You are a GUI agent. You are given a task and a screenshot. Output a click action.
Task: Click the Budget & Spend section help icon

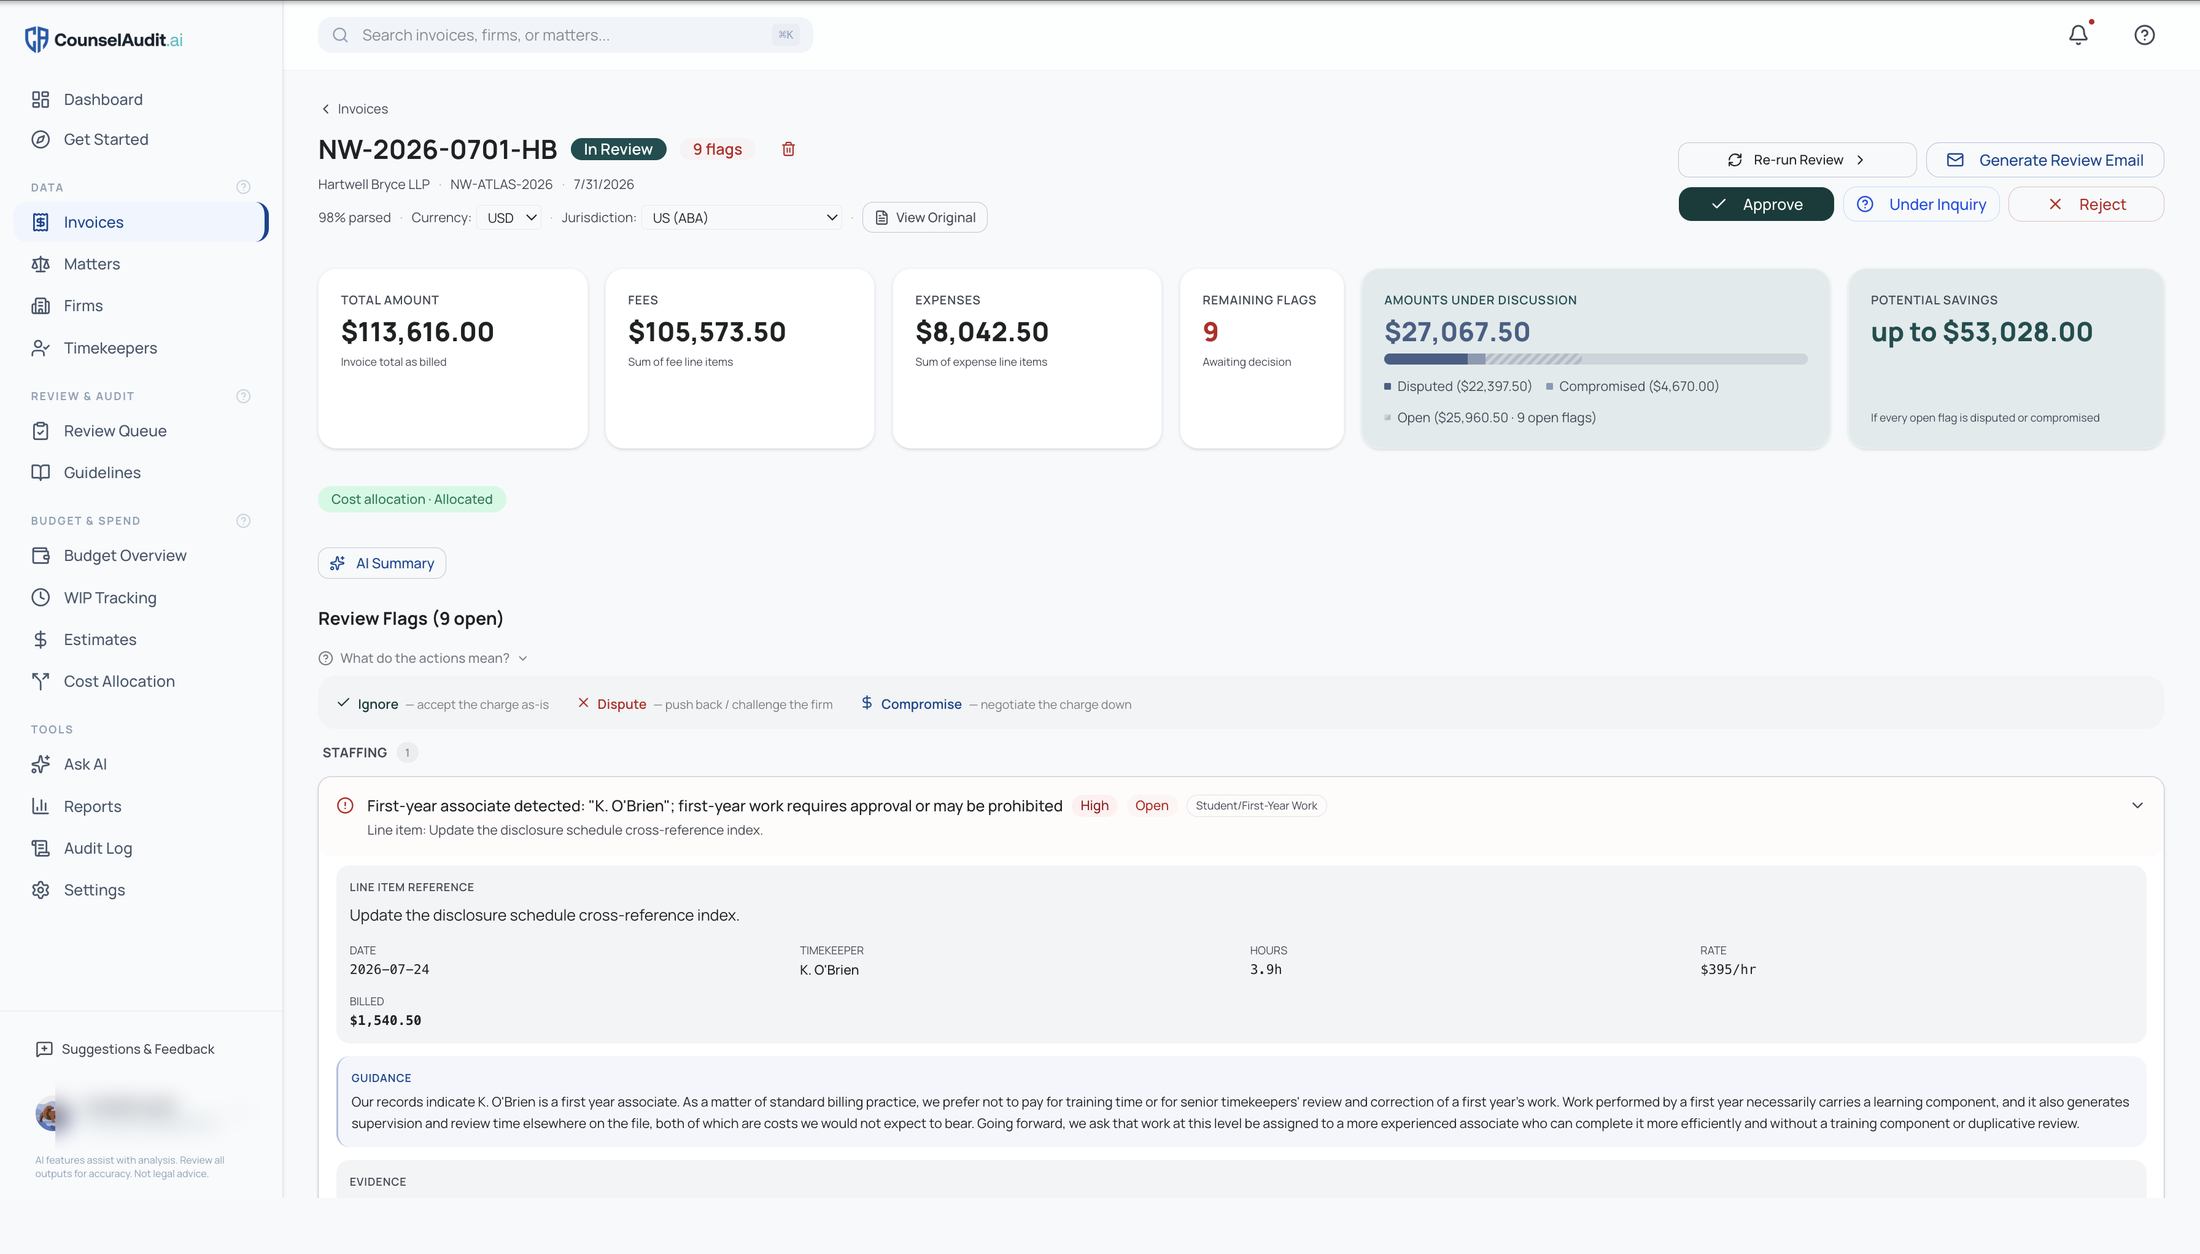click(x=243, y=521)
